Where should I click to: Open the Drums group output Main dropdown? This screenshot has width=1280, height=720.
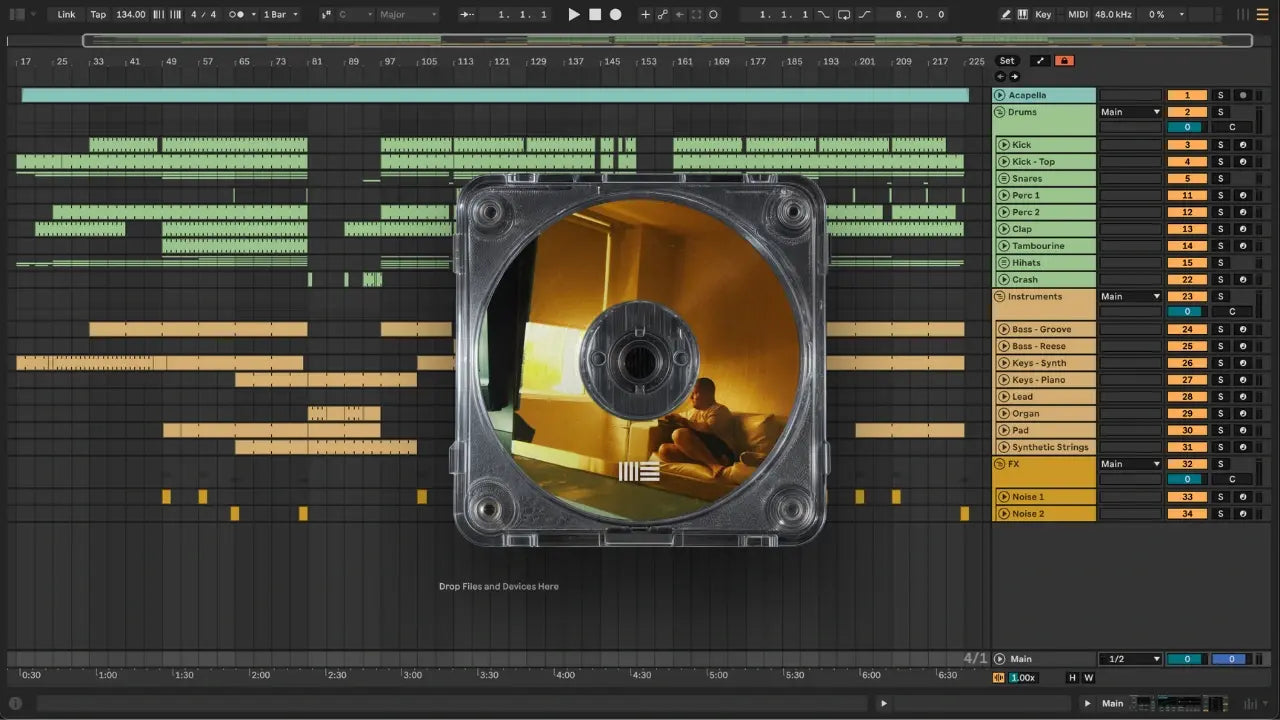tap(1130, 112)
